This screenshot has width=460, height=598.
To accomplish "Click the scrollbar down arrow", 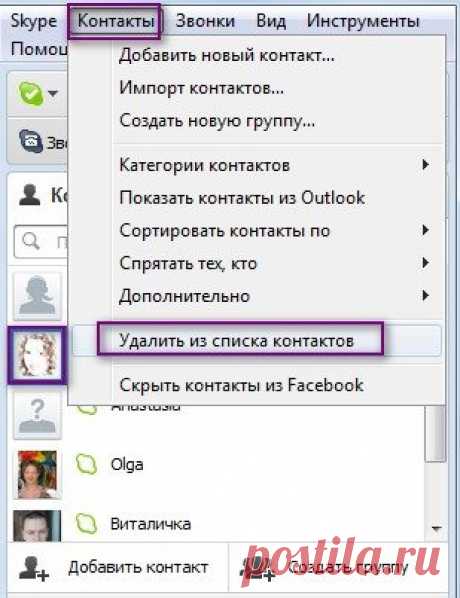I will pyautogui.click(x=436, y=529).
